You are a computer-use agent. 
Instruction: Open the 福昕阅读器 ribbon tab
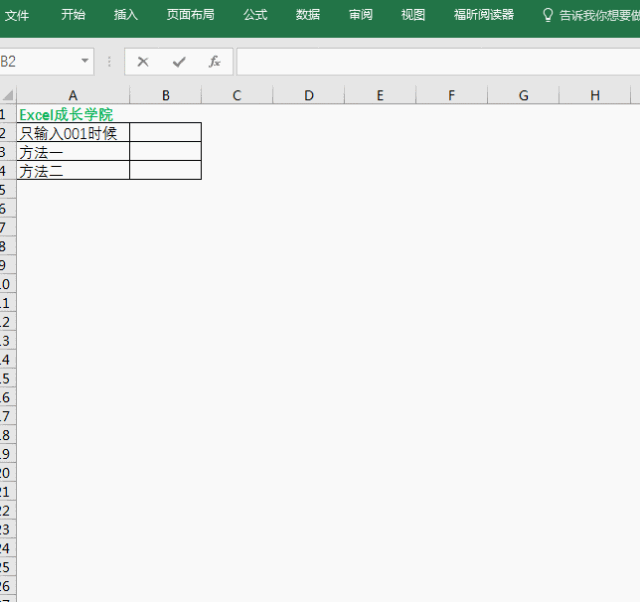[484, 15]
